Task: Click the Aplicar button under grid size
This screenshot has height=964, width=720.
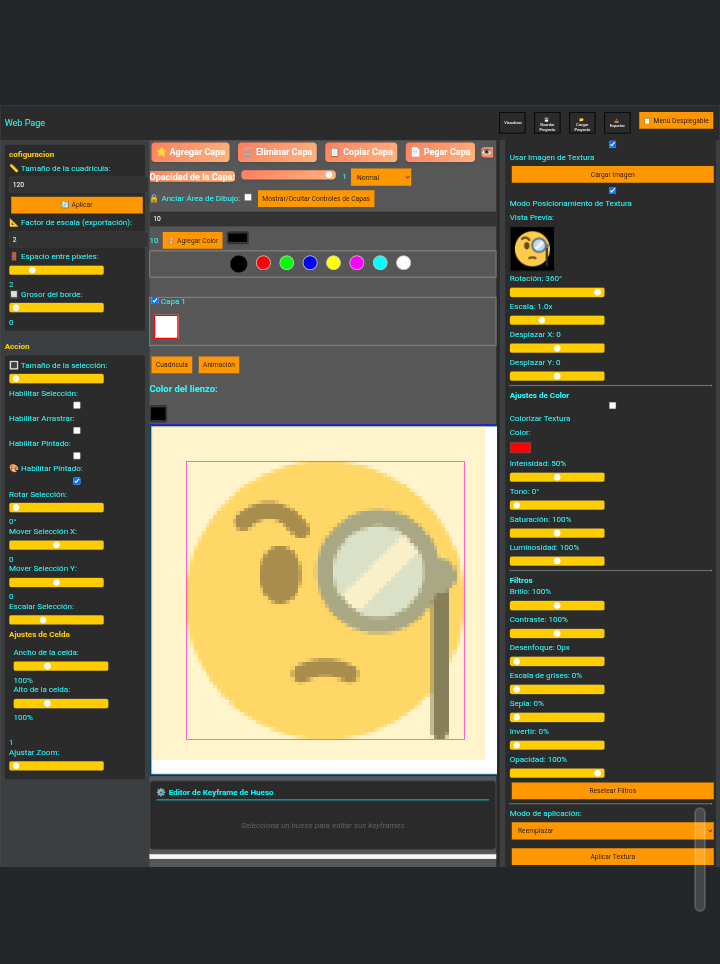Action: coord(77,205)
